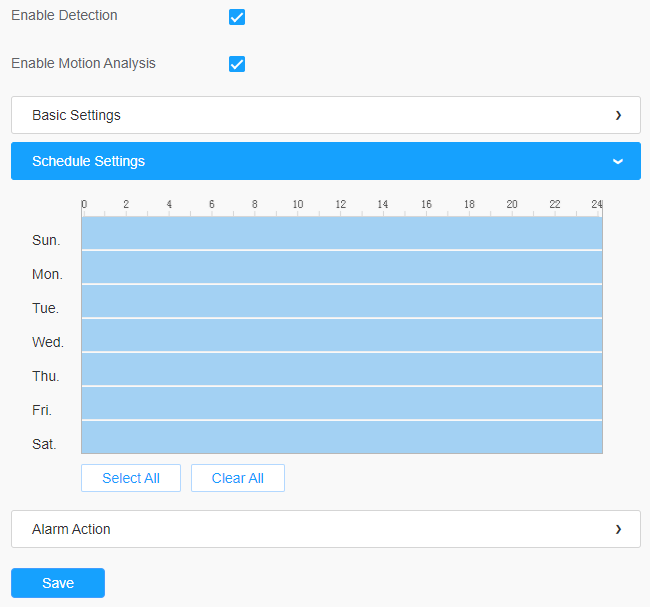Screen dimensions: 650x607
Task: Click the Sunday schedule bar
Action: point(341,233)
